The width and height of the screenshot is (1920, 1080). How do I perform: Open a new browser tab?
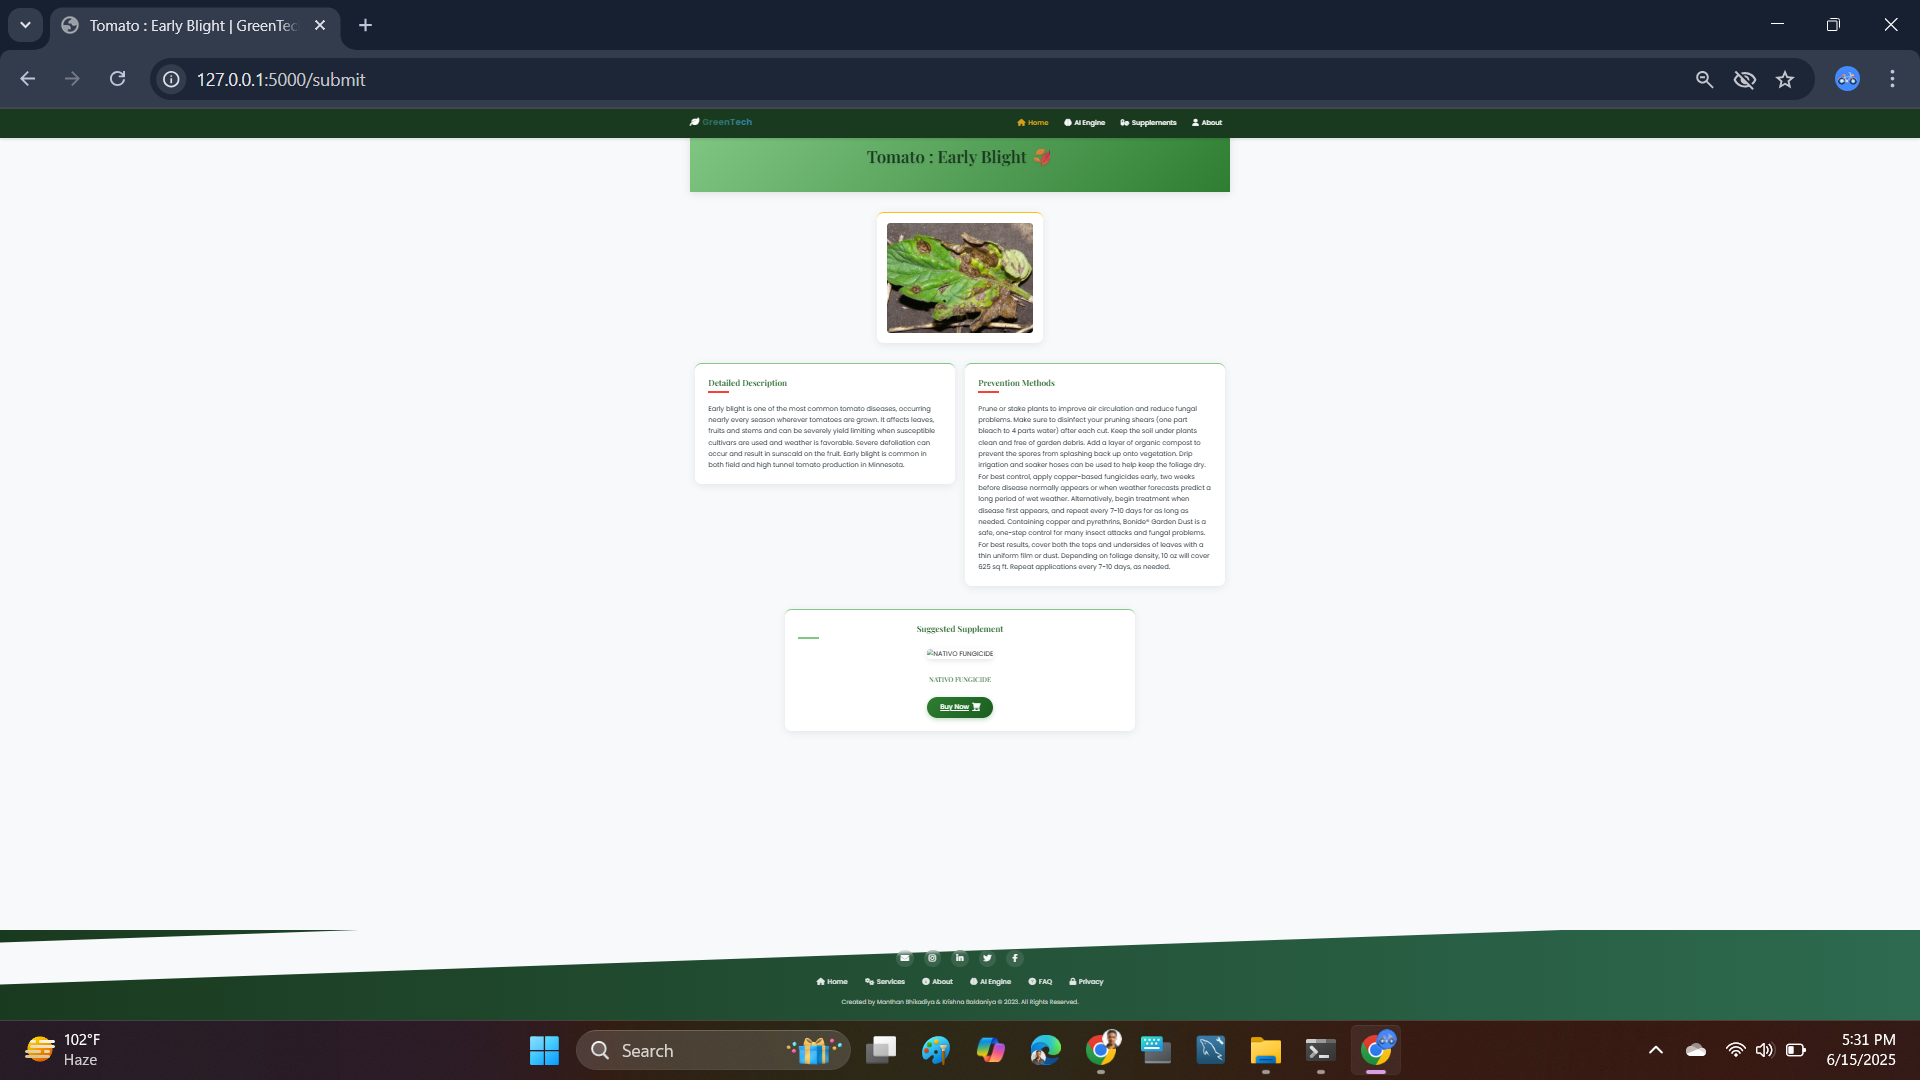[366, 25]
